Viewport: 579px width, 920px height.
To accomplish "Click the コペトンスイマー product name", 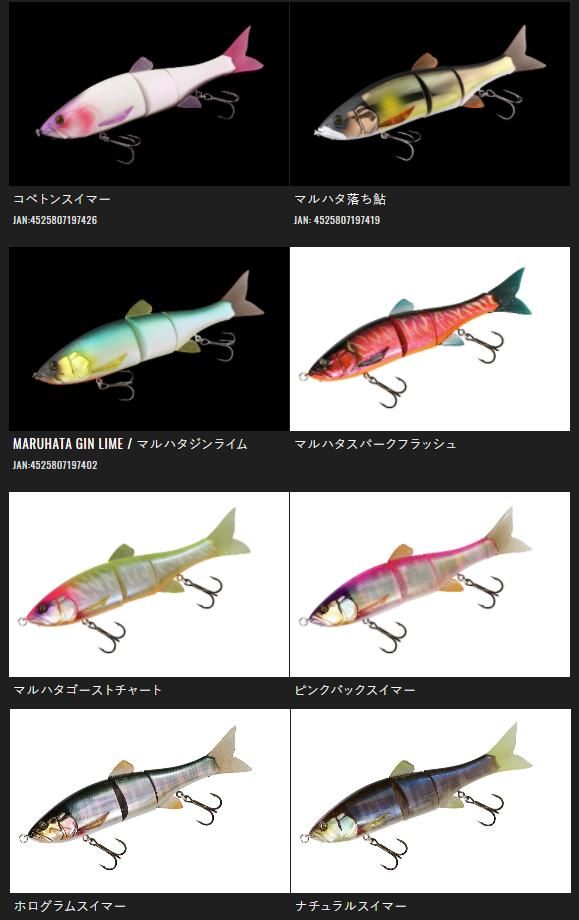I will [62, 199].
